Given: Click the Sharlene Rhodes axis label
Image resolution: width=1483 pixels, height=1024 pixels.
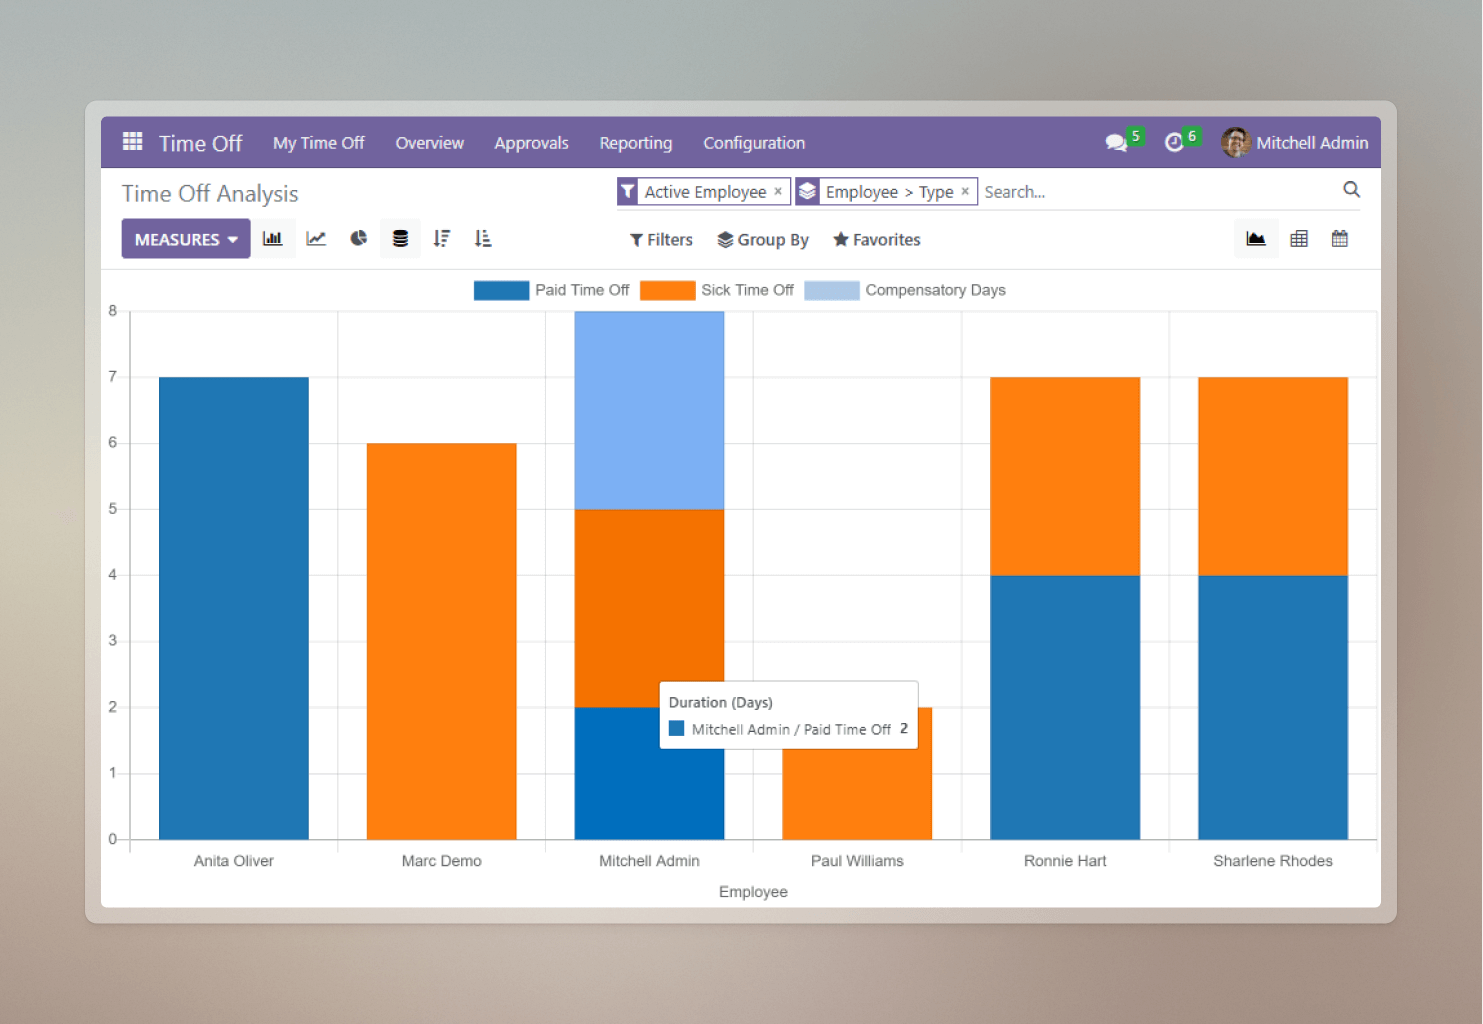Looking at the screenshot, I should pyautogui.click(x=1273, y=861).
